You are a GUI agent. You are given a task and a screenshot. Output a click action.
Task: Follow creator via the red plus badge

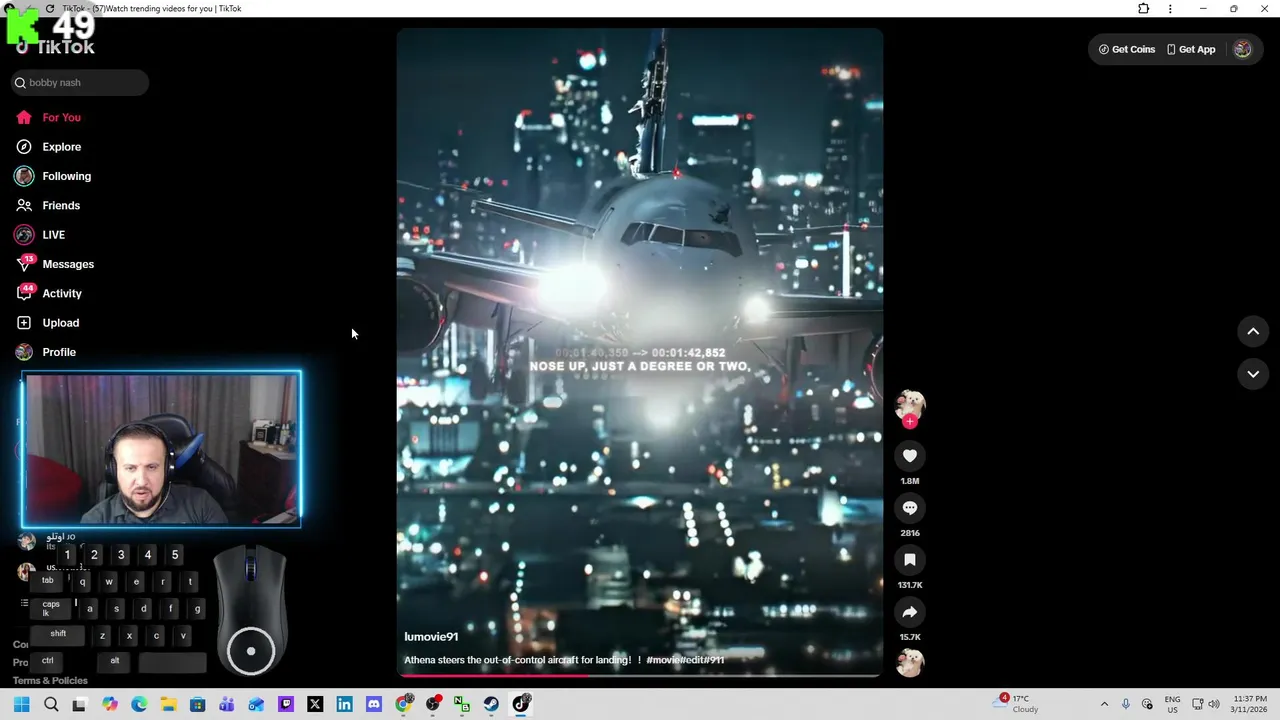click(x=910, y=421)
